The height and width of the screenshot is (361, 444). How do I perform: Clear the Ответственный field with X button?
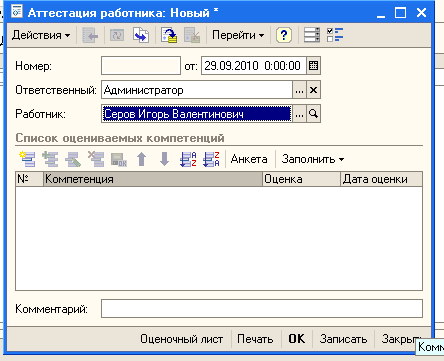click(x=313, y=90)
